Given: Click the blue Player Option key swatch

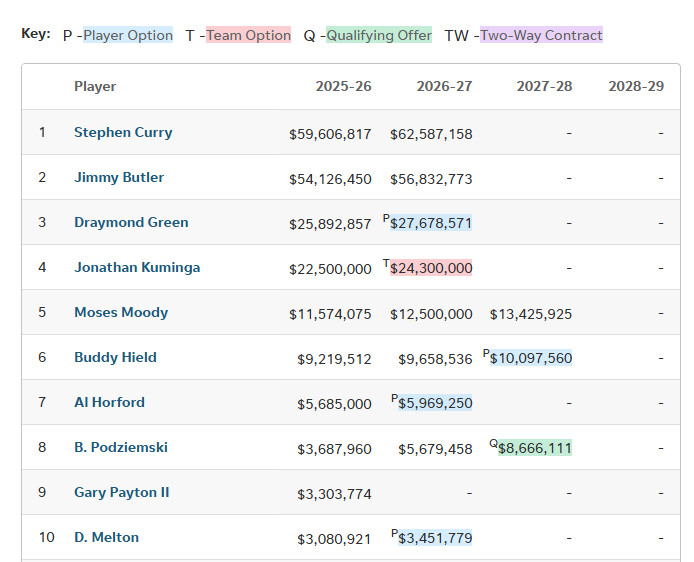Looking at the screenshot, I should 128,35.
